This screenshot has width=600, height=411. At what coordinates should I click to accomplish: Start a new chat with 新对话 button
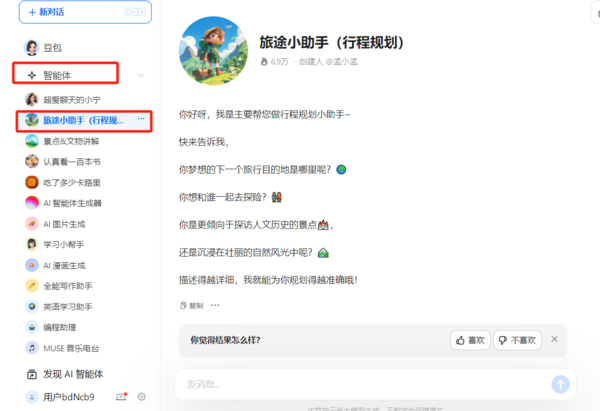85,12
